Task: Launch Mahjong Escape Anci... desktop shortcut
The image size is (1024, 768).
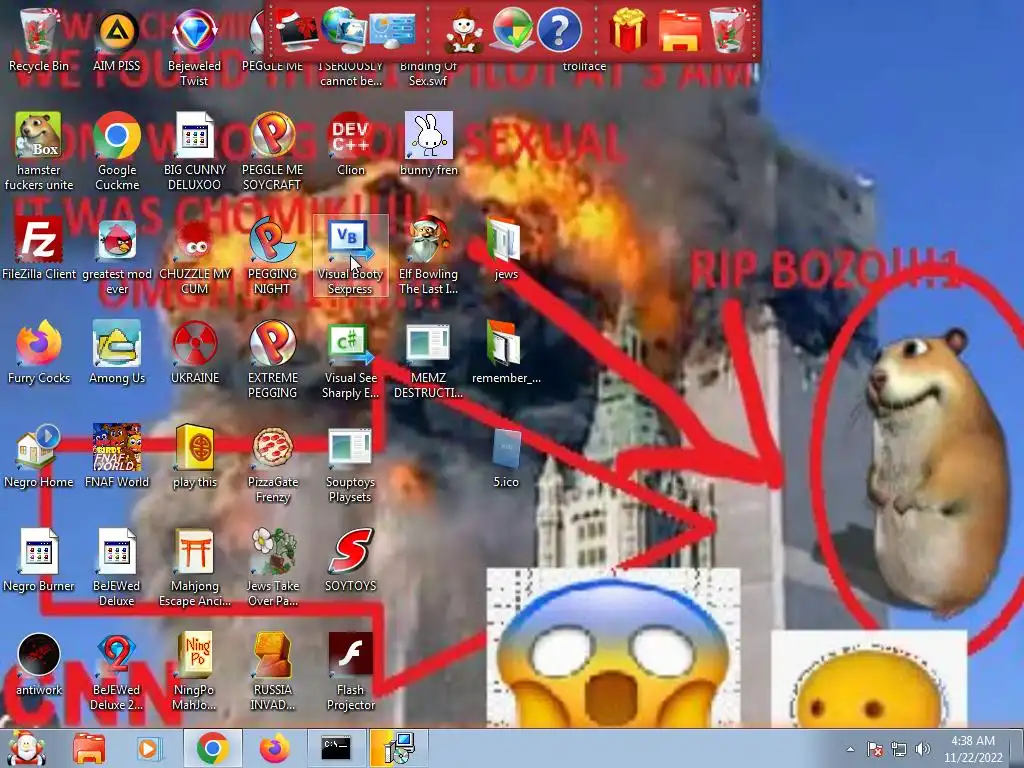Action: pos(195,568)
